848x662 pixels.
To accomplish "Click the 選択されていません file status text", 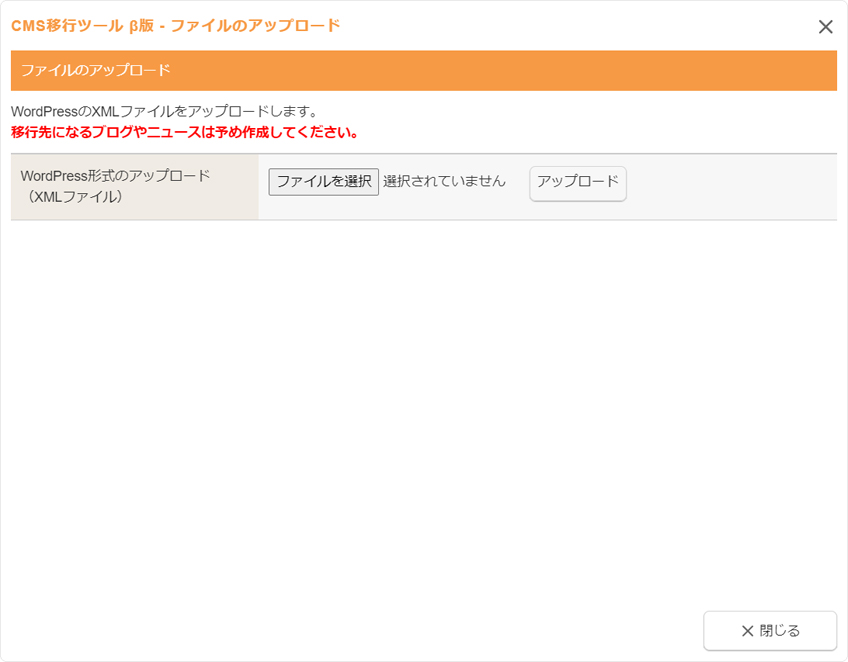I will pos(444,181).
